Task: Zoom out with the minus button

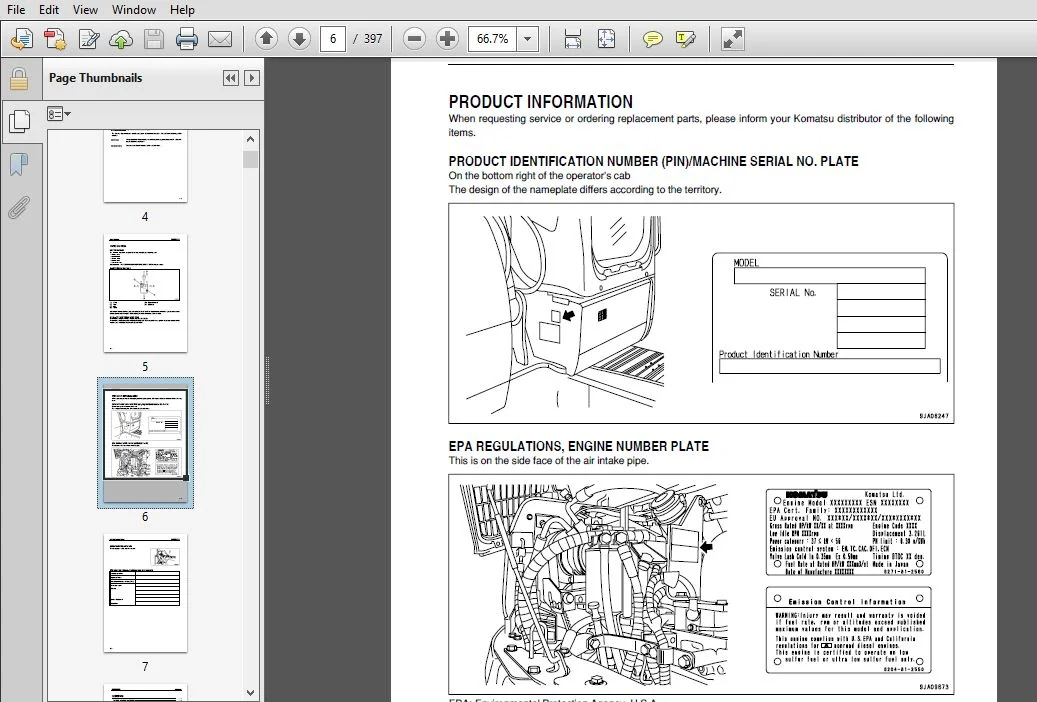Action: point(415,39)
